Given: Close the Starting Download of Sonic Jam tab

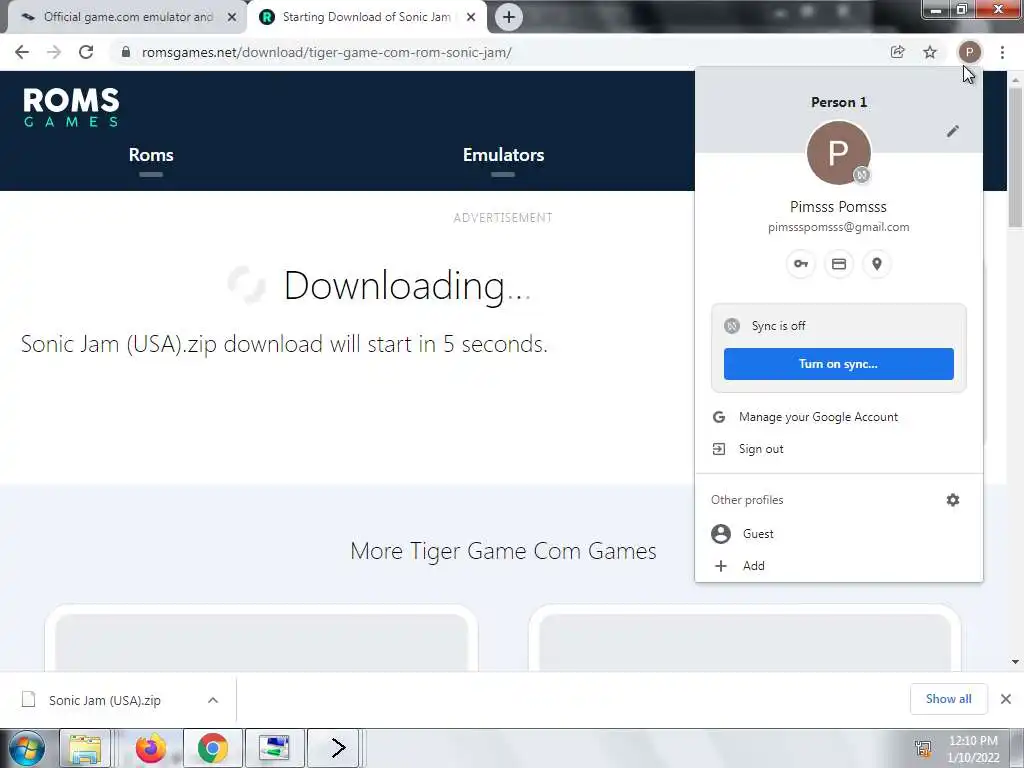Looking at the screenshot, I should pyautogui.click(x=471, y=17).
